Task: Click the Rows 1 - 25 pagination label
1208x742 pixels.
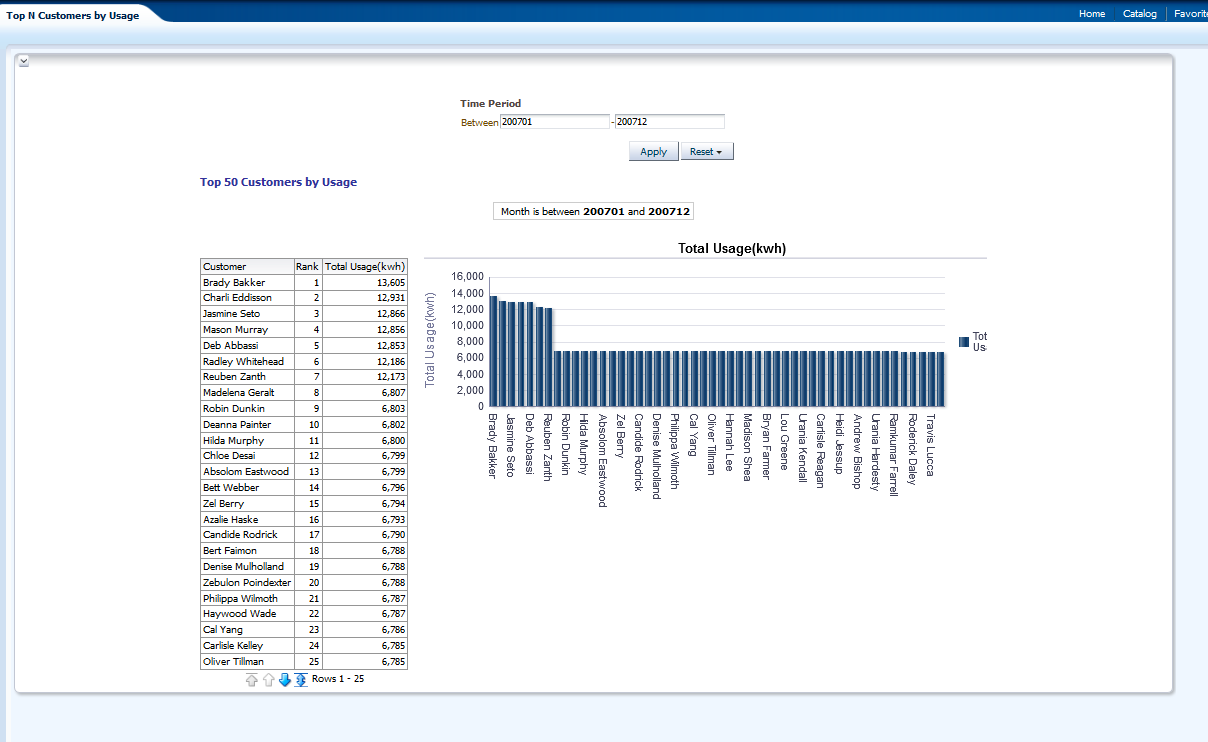Action: tap(338, 679)
